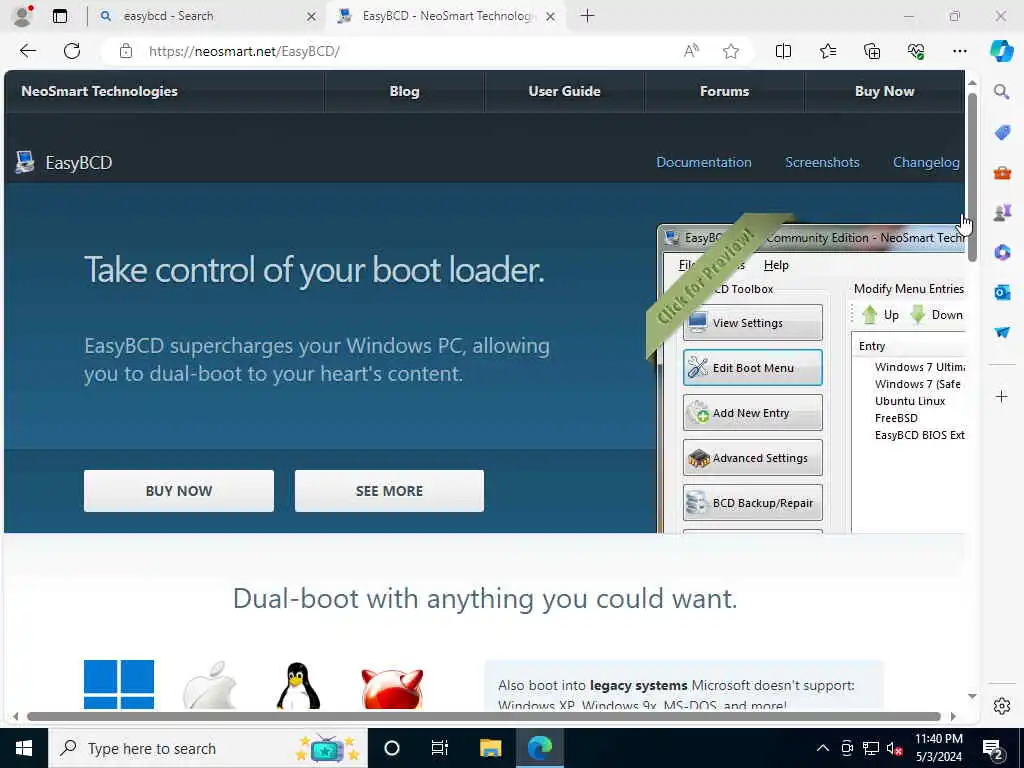
Task: Open sidebar Games chess icon
Action: coord(1002,212)
